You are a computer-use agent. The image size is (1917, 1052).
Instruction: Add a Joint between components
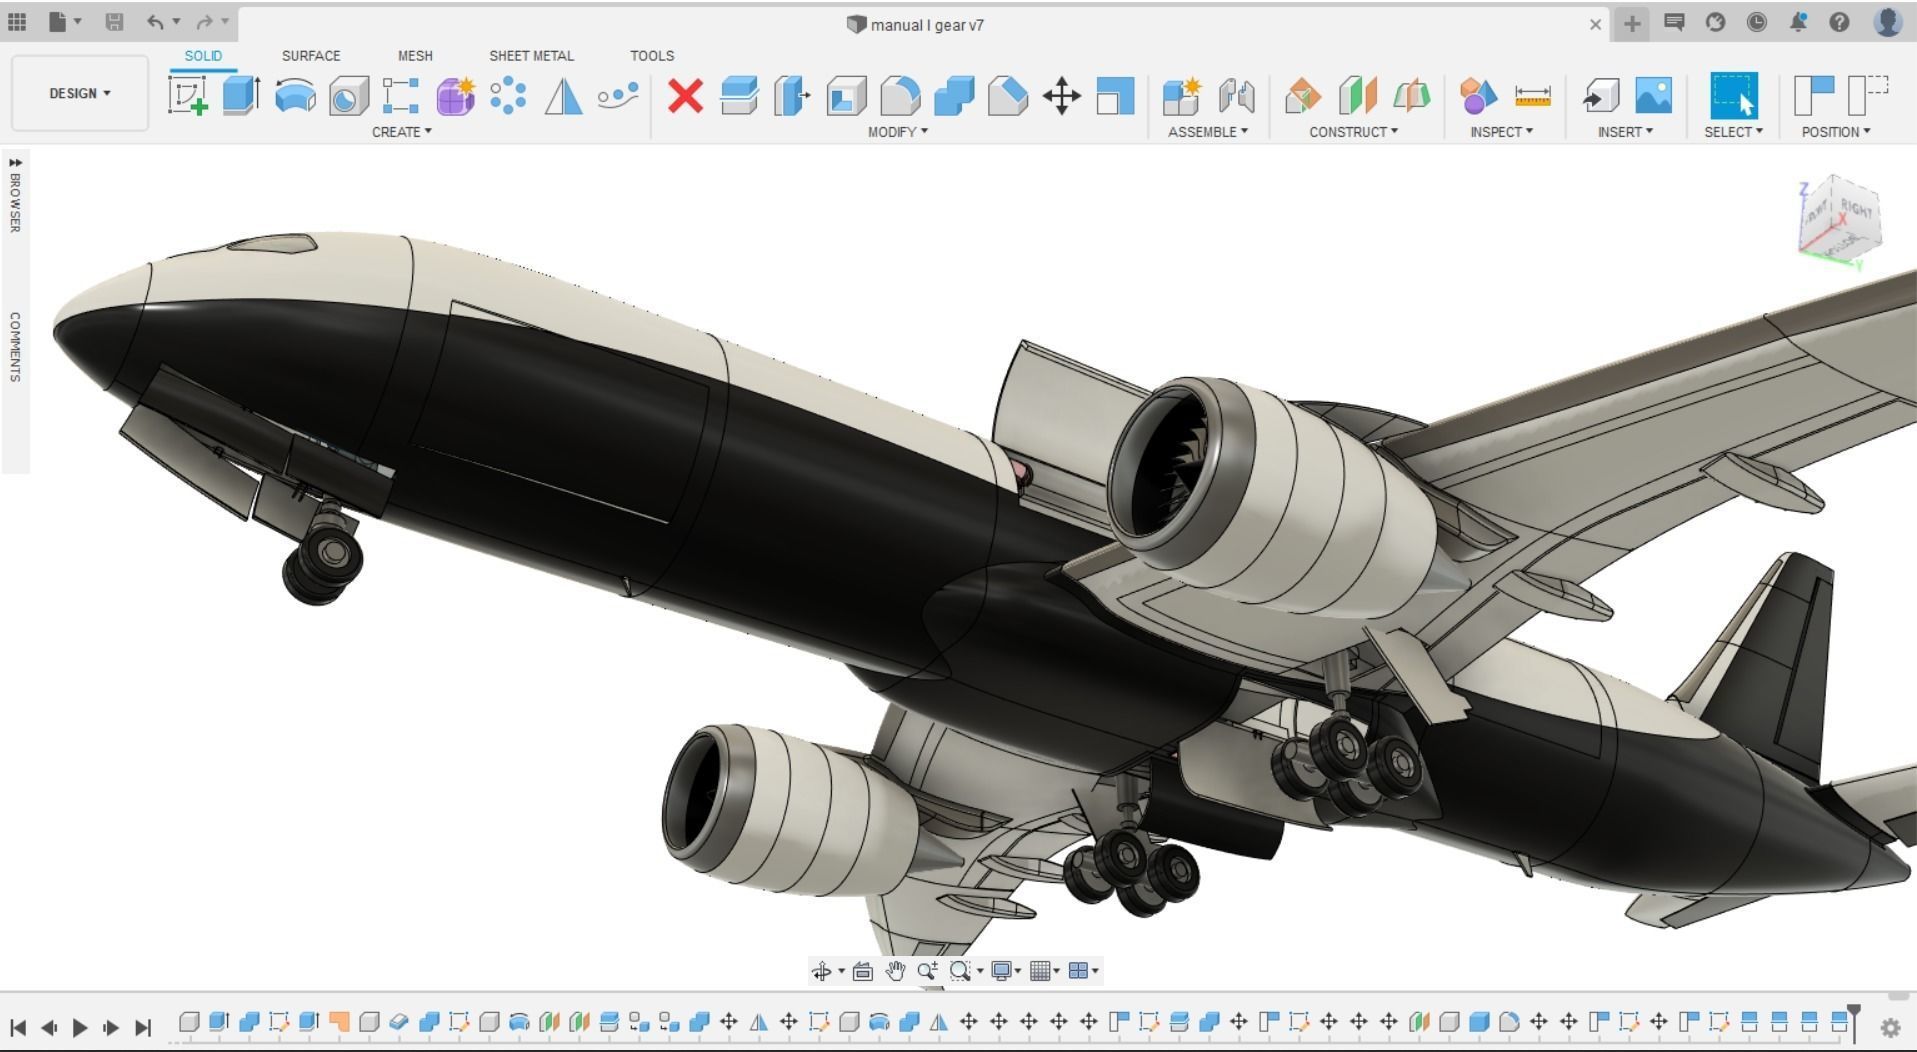(1237, 97)
